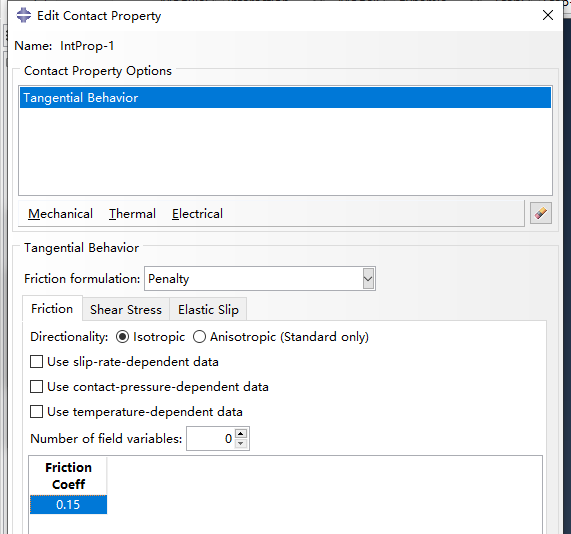The width and height of the screenshot is (571, 534).
Task: Open the Mechanical menu
Action: tap(60, 214)
